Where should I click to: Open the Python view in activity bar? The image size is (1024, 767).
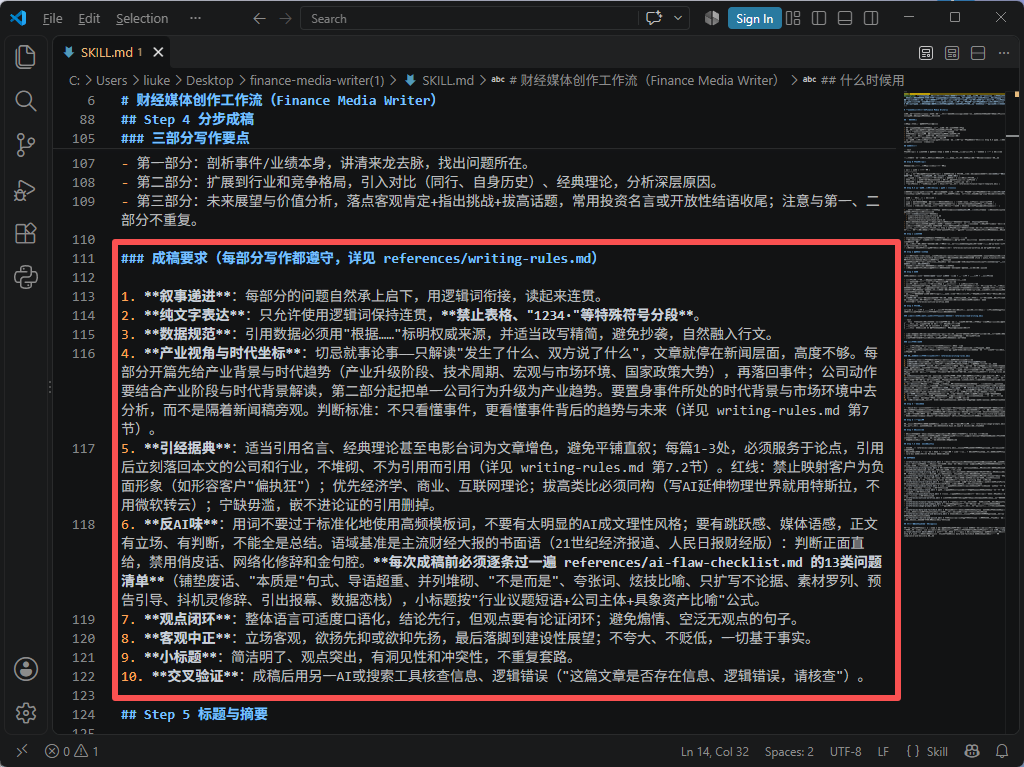click(x=25, y=277)
